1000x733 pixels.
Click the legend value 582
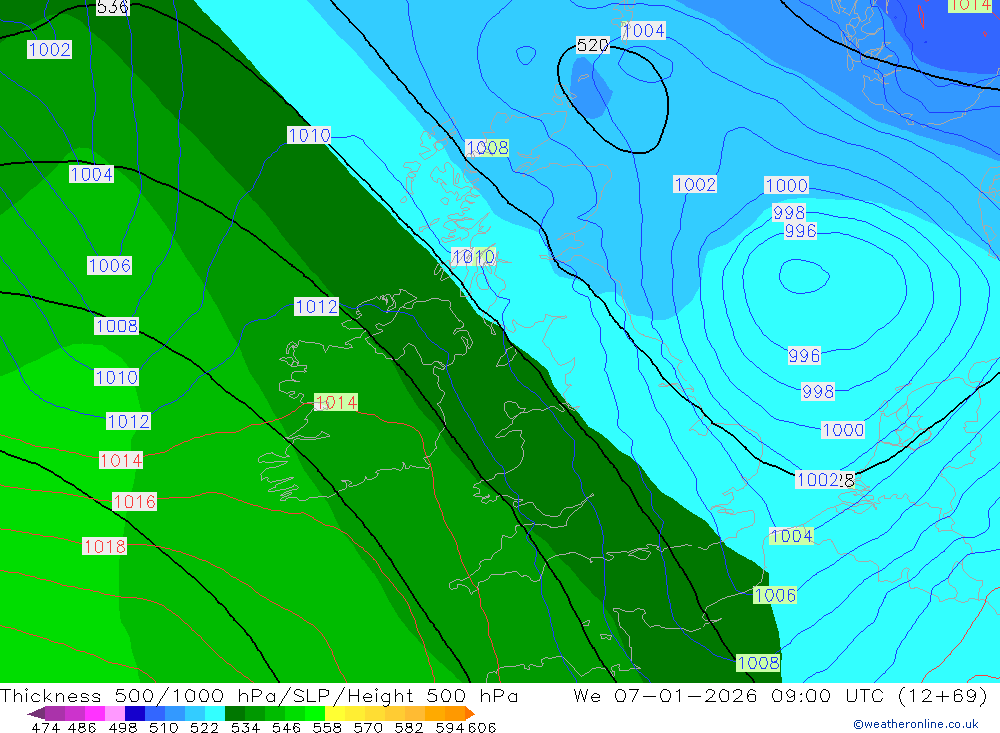point(408,727)
